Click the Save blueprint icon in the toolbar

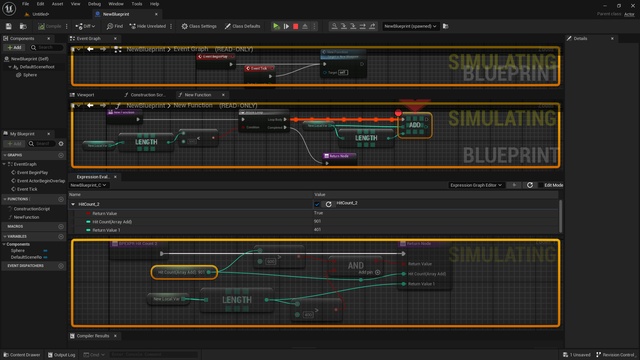(x=9, y=26)
